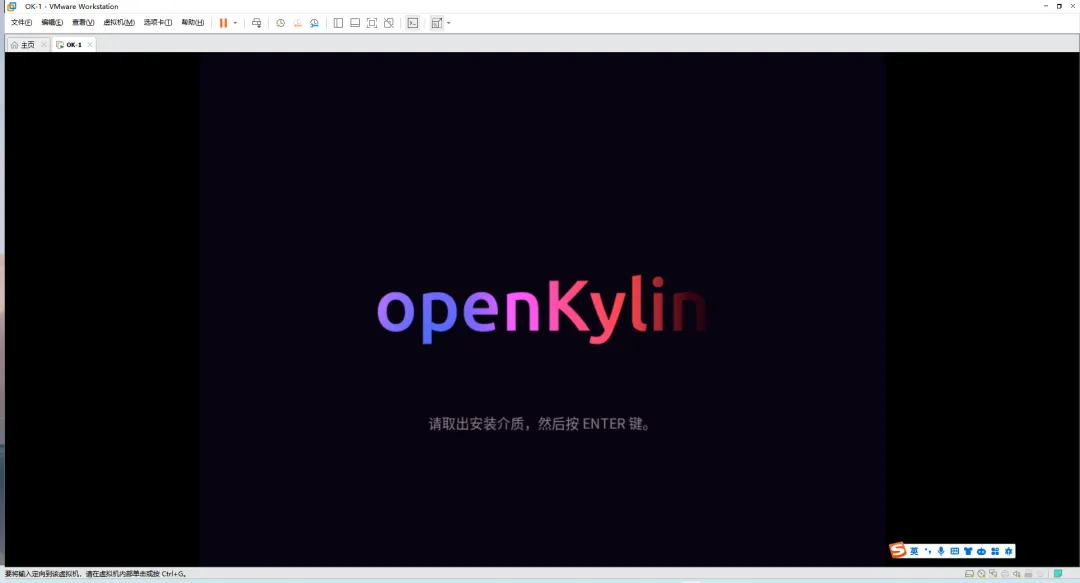Expand the power options dropdown arrow
This screenshot has width=1080, height=583.
coord(236,23)
